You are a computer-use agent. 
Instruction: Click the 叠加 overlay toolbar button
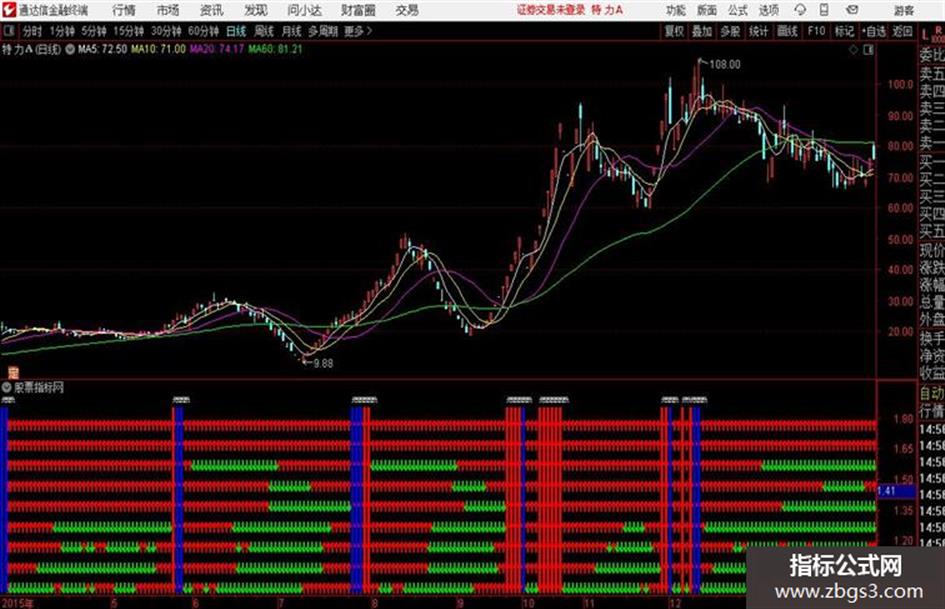pos(702,31)
